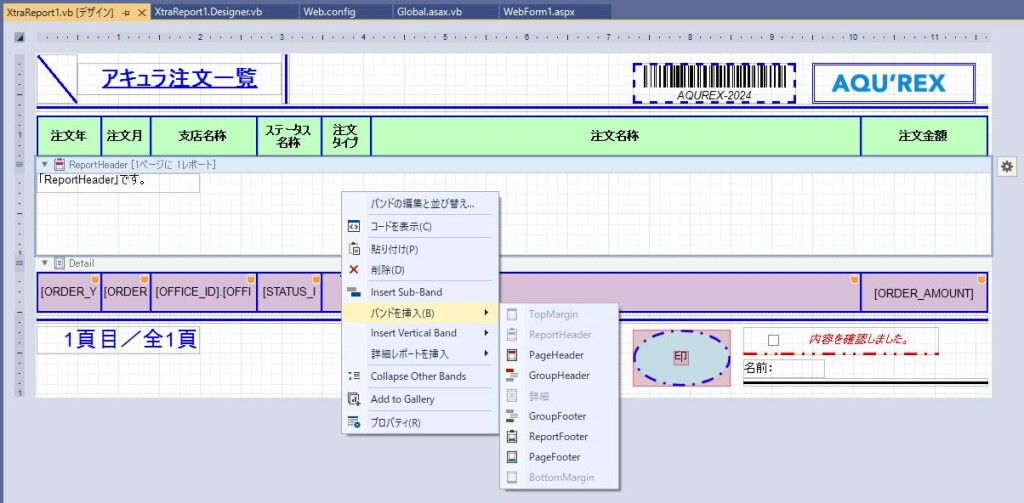
Task: Choose ReportFooter from the insert band list
Action: pos(558,436)
